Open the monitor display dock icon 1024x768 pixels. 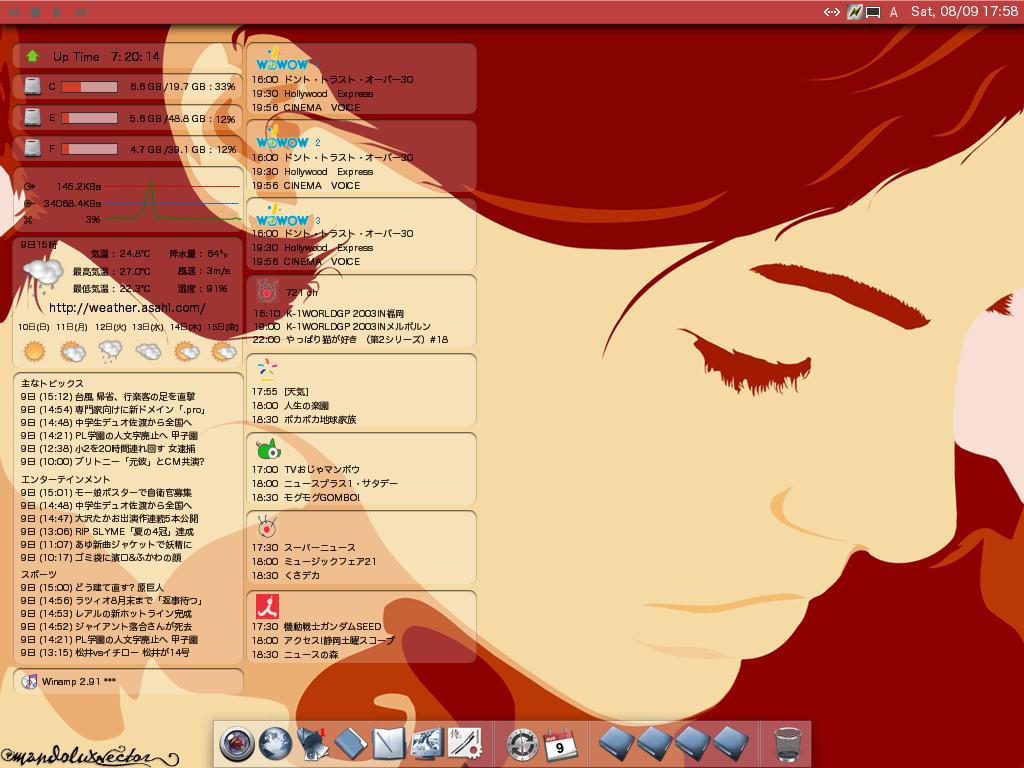[426, 744]
